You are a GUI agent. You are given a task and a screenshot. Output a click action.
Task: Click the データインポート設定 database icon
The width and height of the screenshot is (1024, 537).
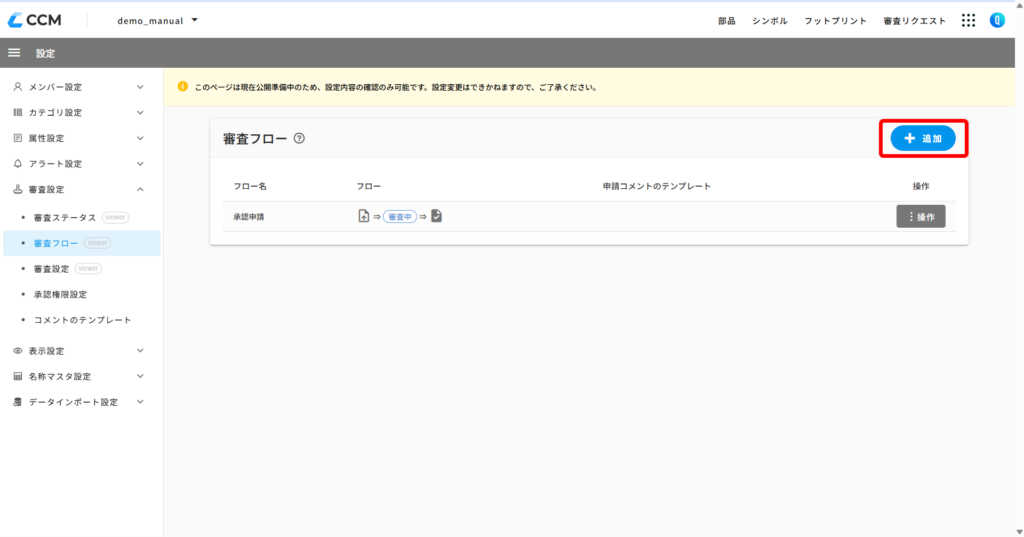click(x=18, y=402)
